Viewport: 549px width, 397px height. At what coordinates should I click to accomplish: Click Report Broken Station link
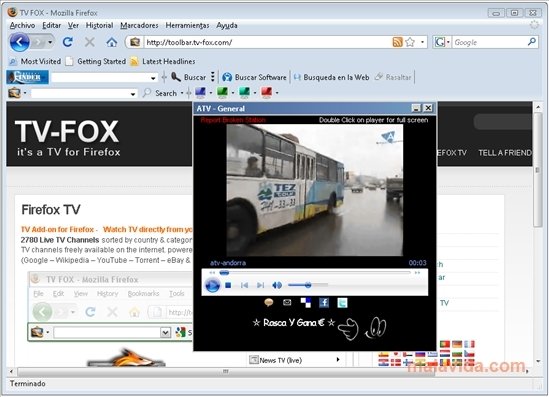tap(233, 120)
